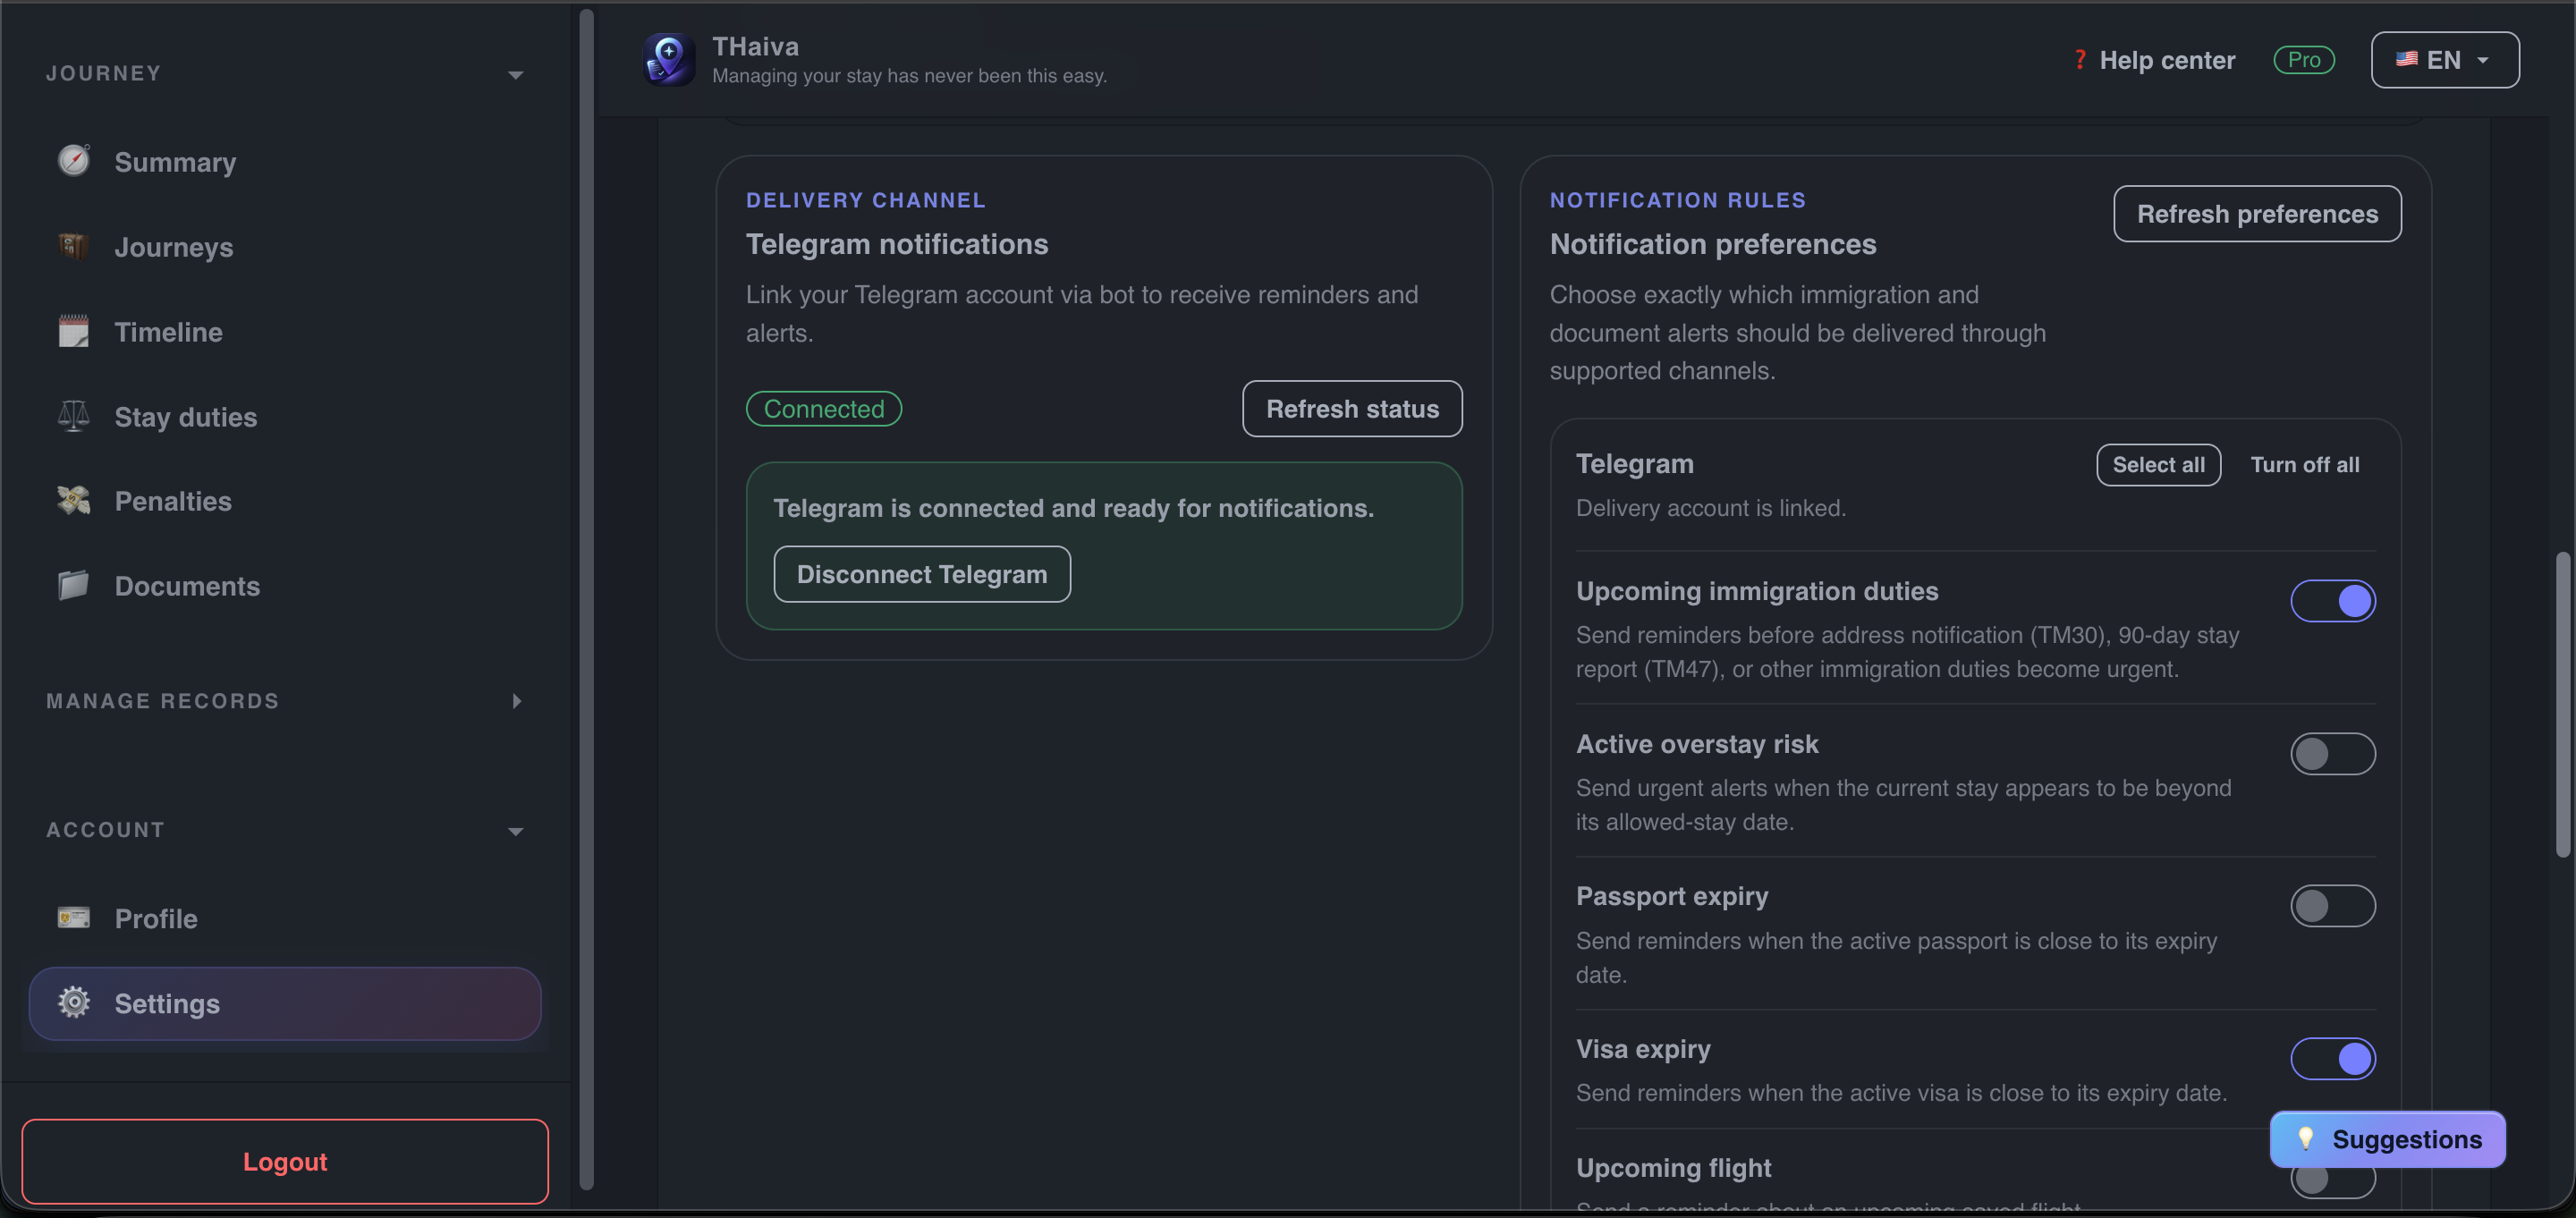Click the main page vertical scrollbar
2576x1218 pixels.
coord(2562,704)
